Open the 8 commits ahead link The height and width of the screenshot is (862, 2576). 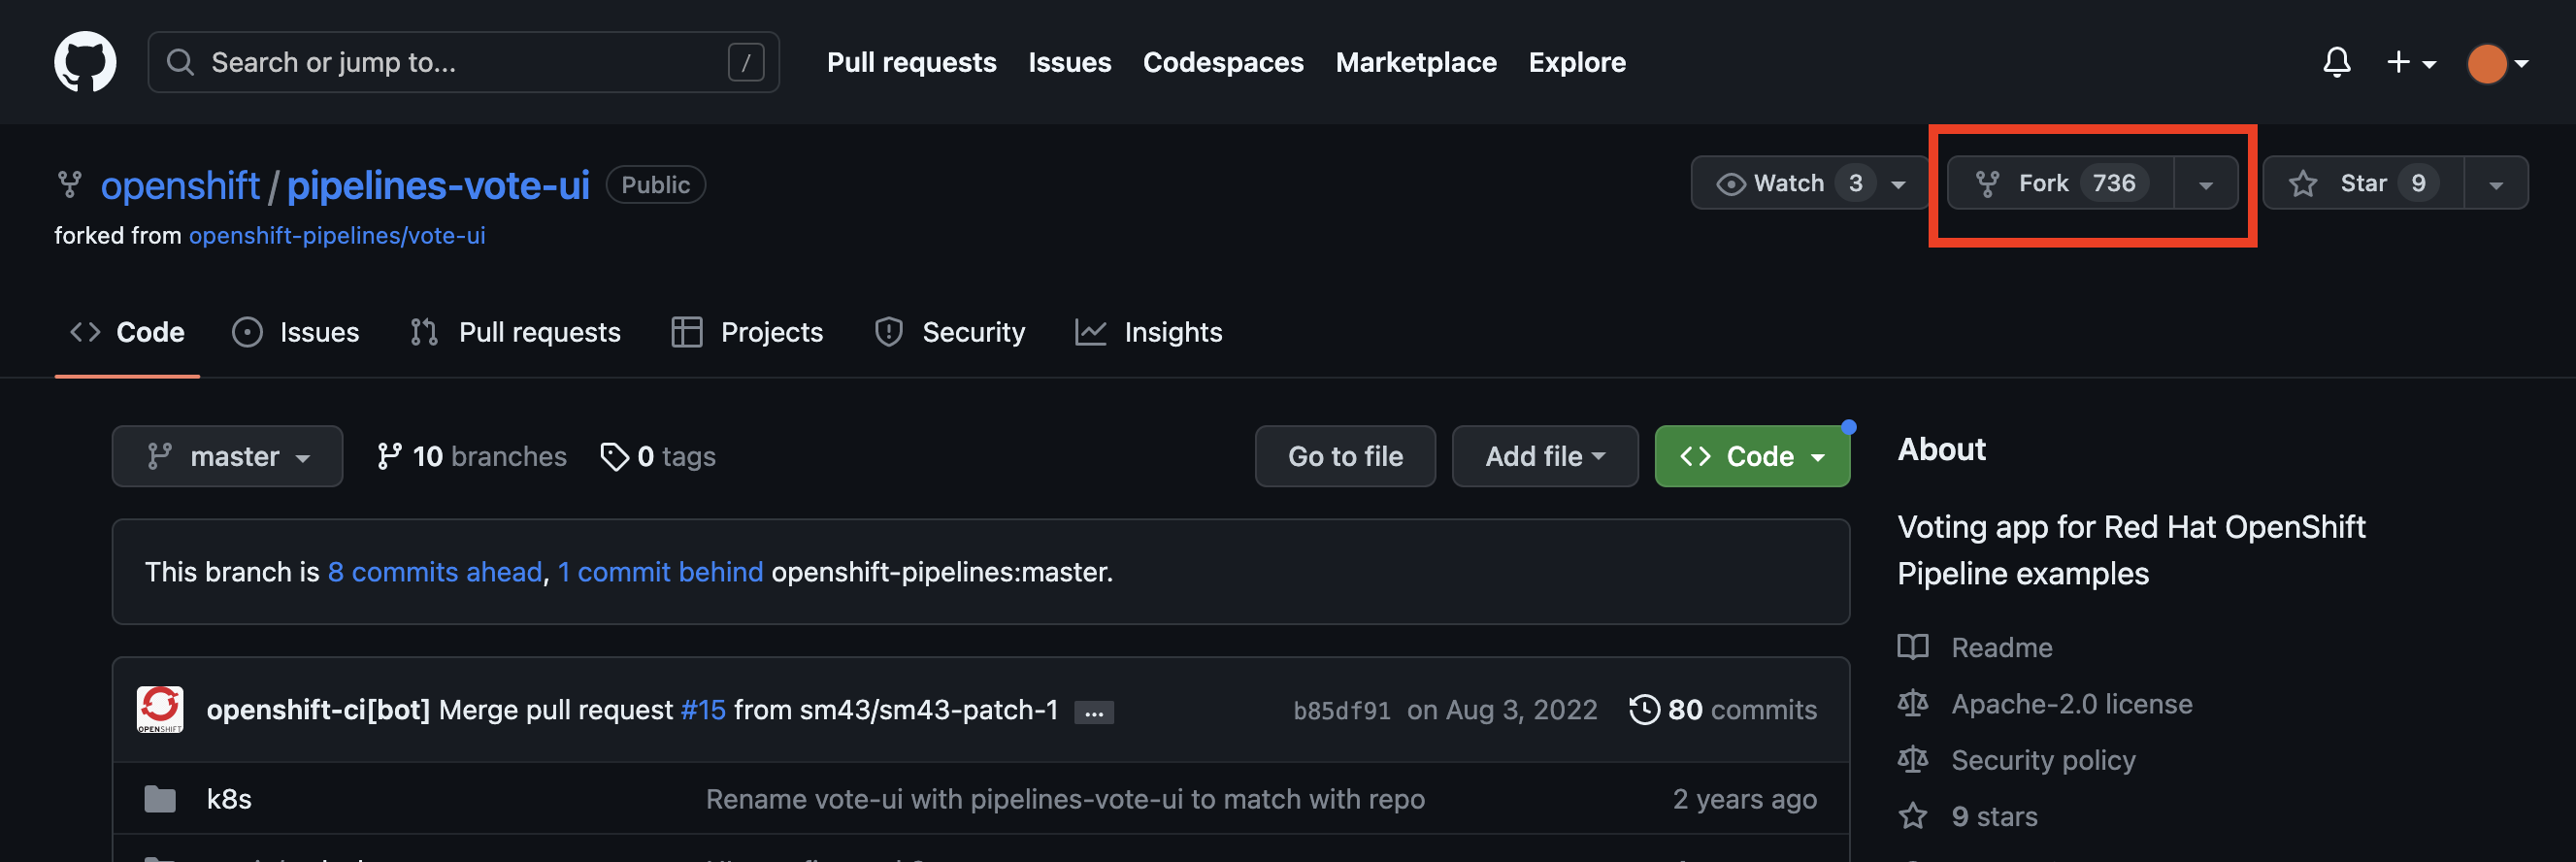[x=435, y=572]
